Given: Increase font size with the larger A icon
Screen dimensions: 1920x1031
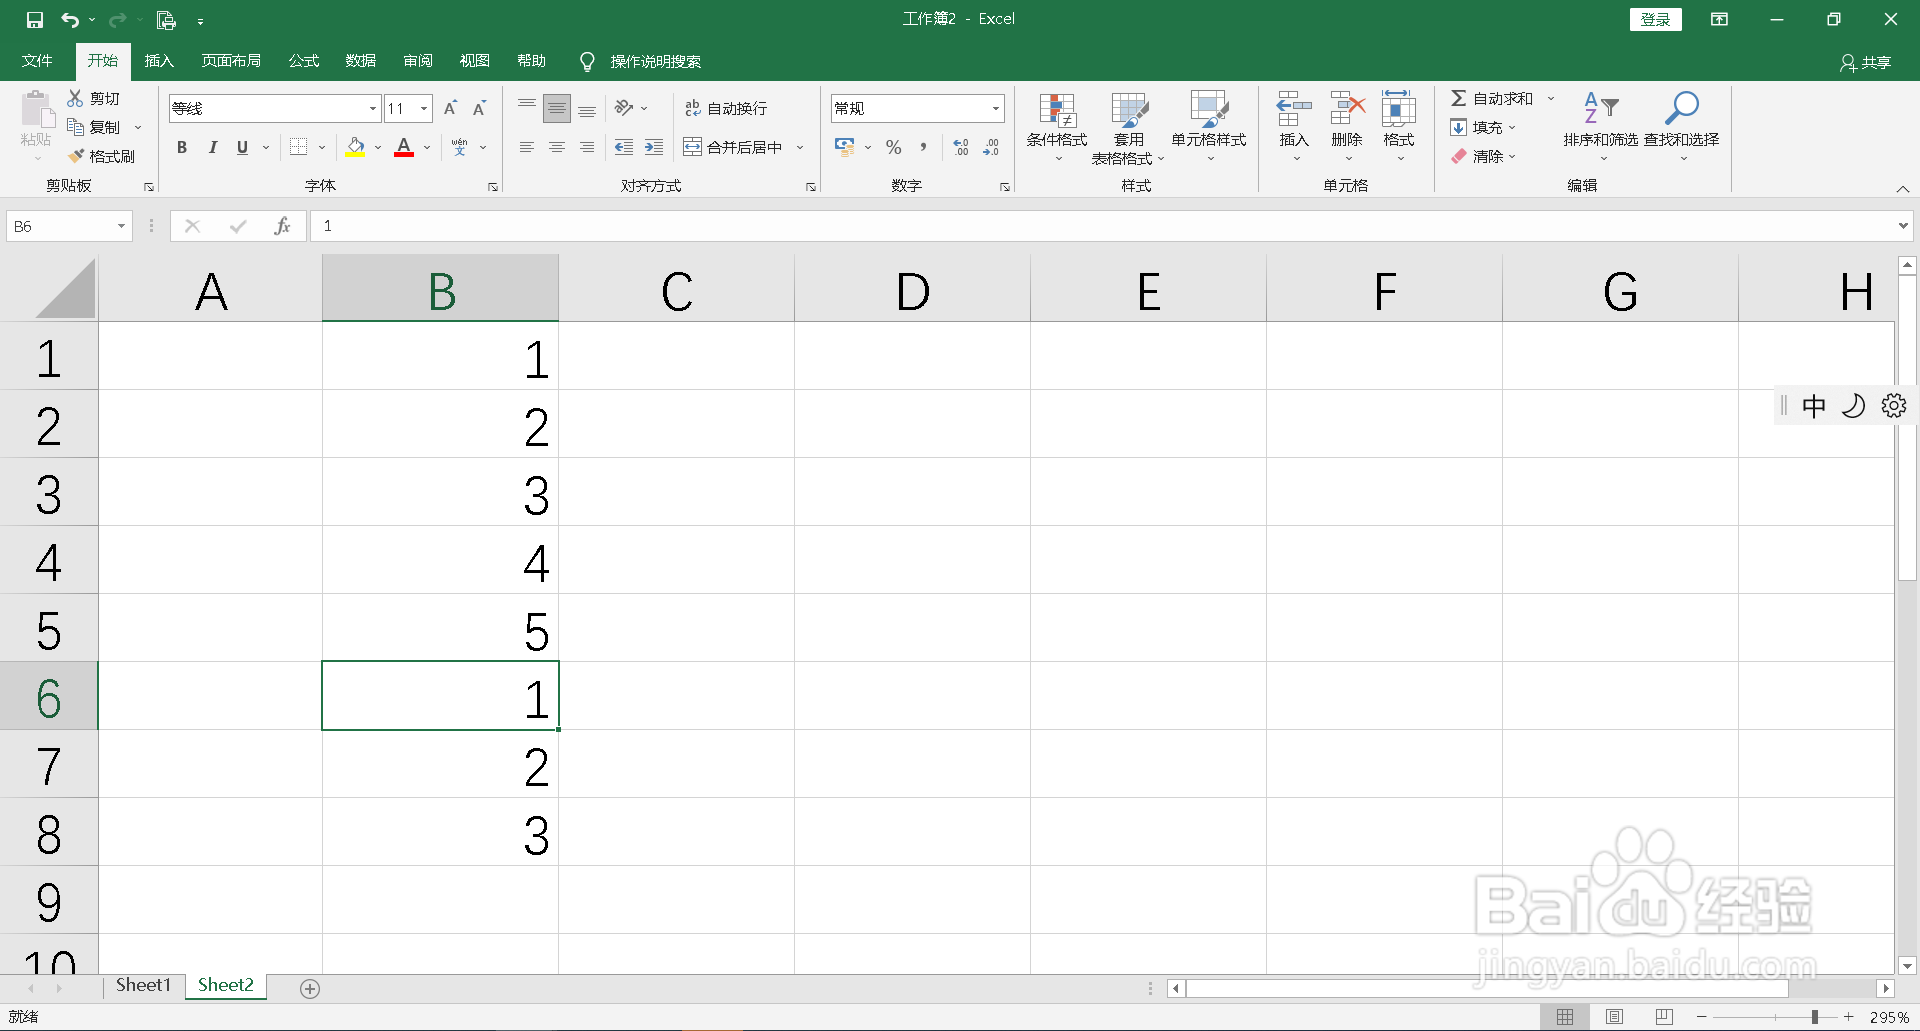Looking at the screenshot, I should tap(450, 108).
